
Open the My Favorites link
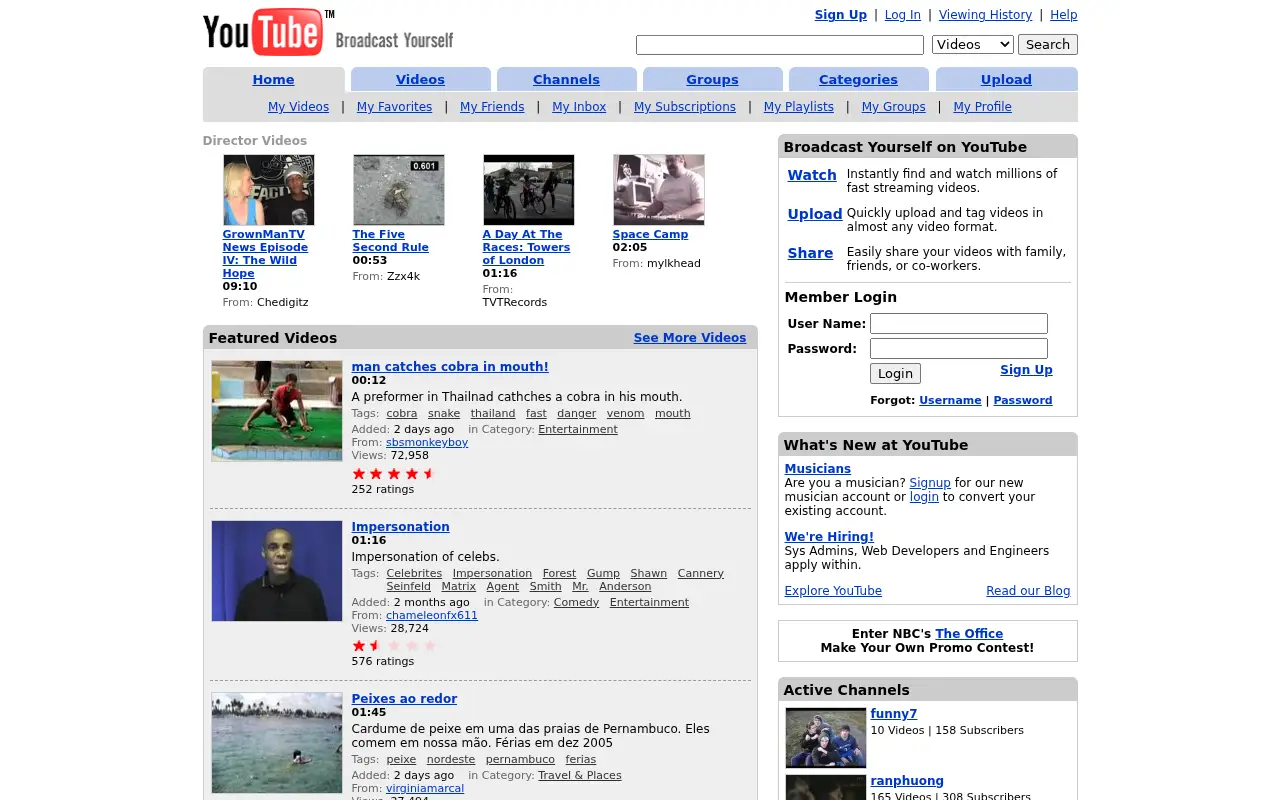coord(394,107)
